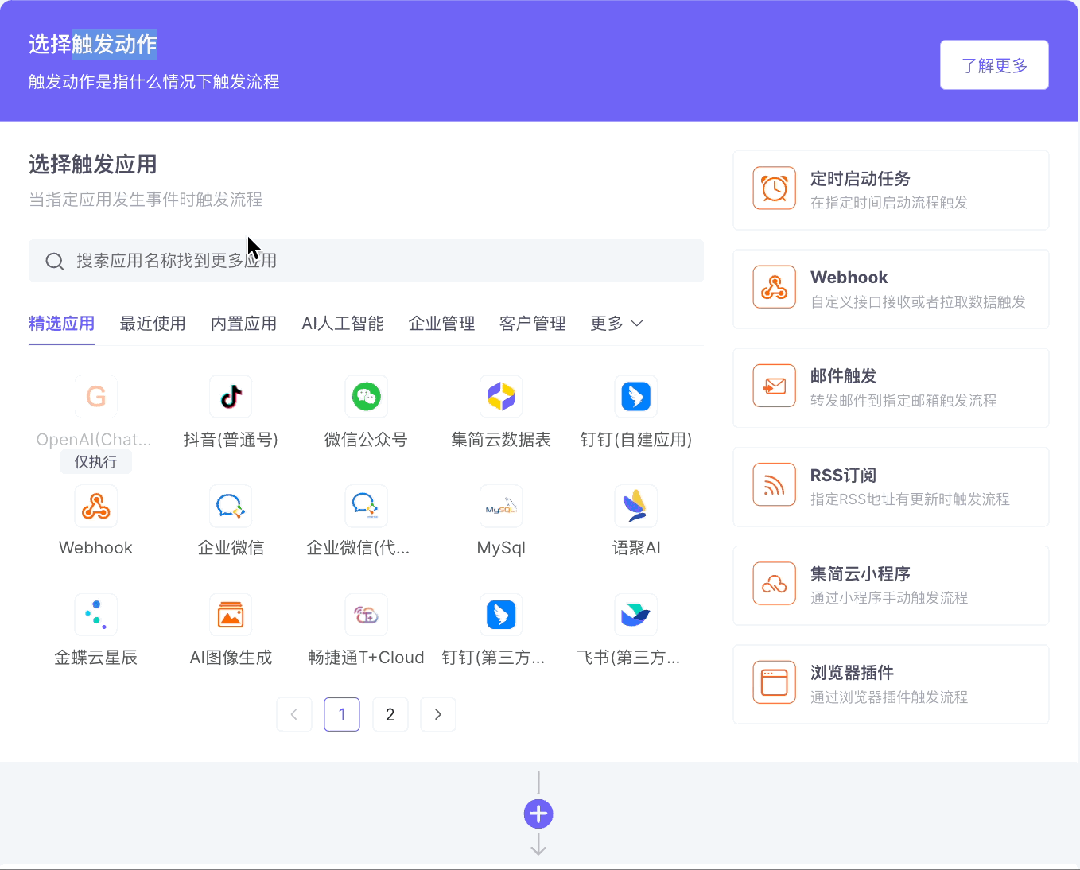This screenshot has height=870, width=1080.
Task: Go to page 2 of apps
Action: pos(390,714)
